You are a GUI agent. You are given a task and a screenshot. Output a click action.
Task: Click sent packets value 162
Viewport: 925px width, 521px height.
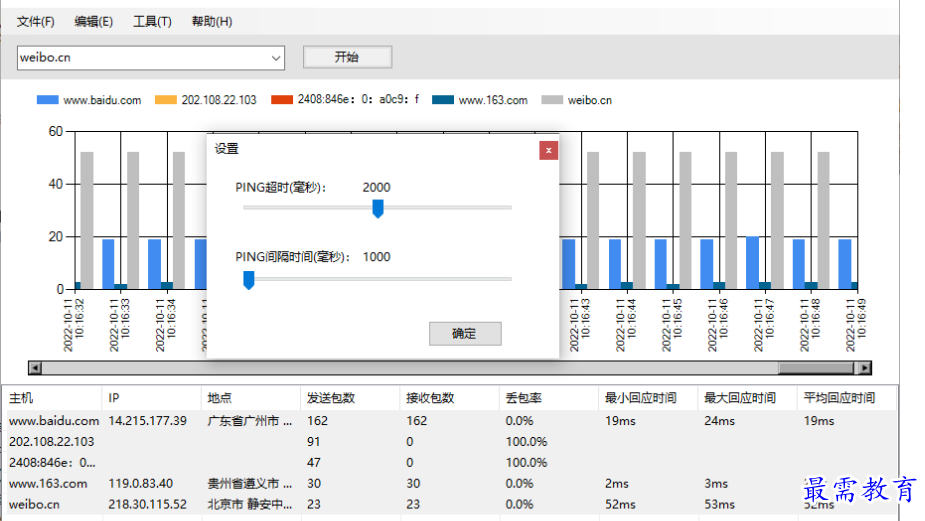pyautogui.click(x=317, y=421)
